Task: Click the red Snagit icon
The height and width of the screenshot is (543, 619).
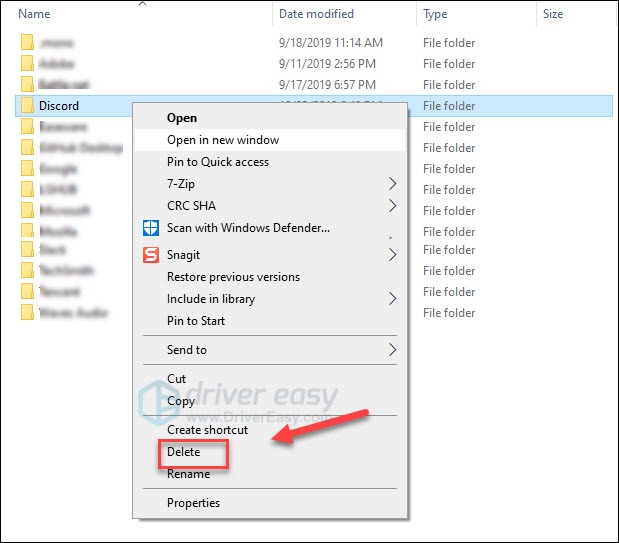Action: [151, 255]
